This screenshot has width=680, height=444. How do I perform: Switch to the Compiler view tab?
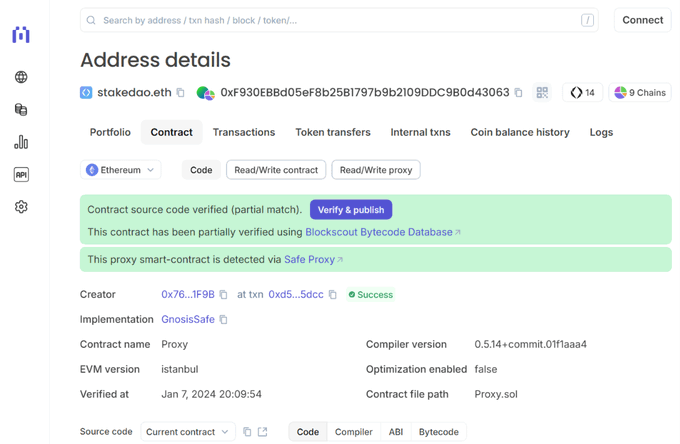pos(353,432)
